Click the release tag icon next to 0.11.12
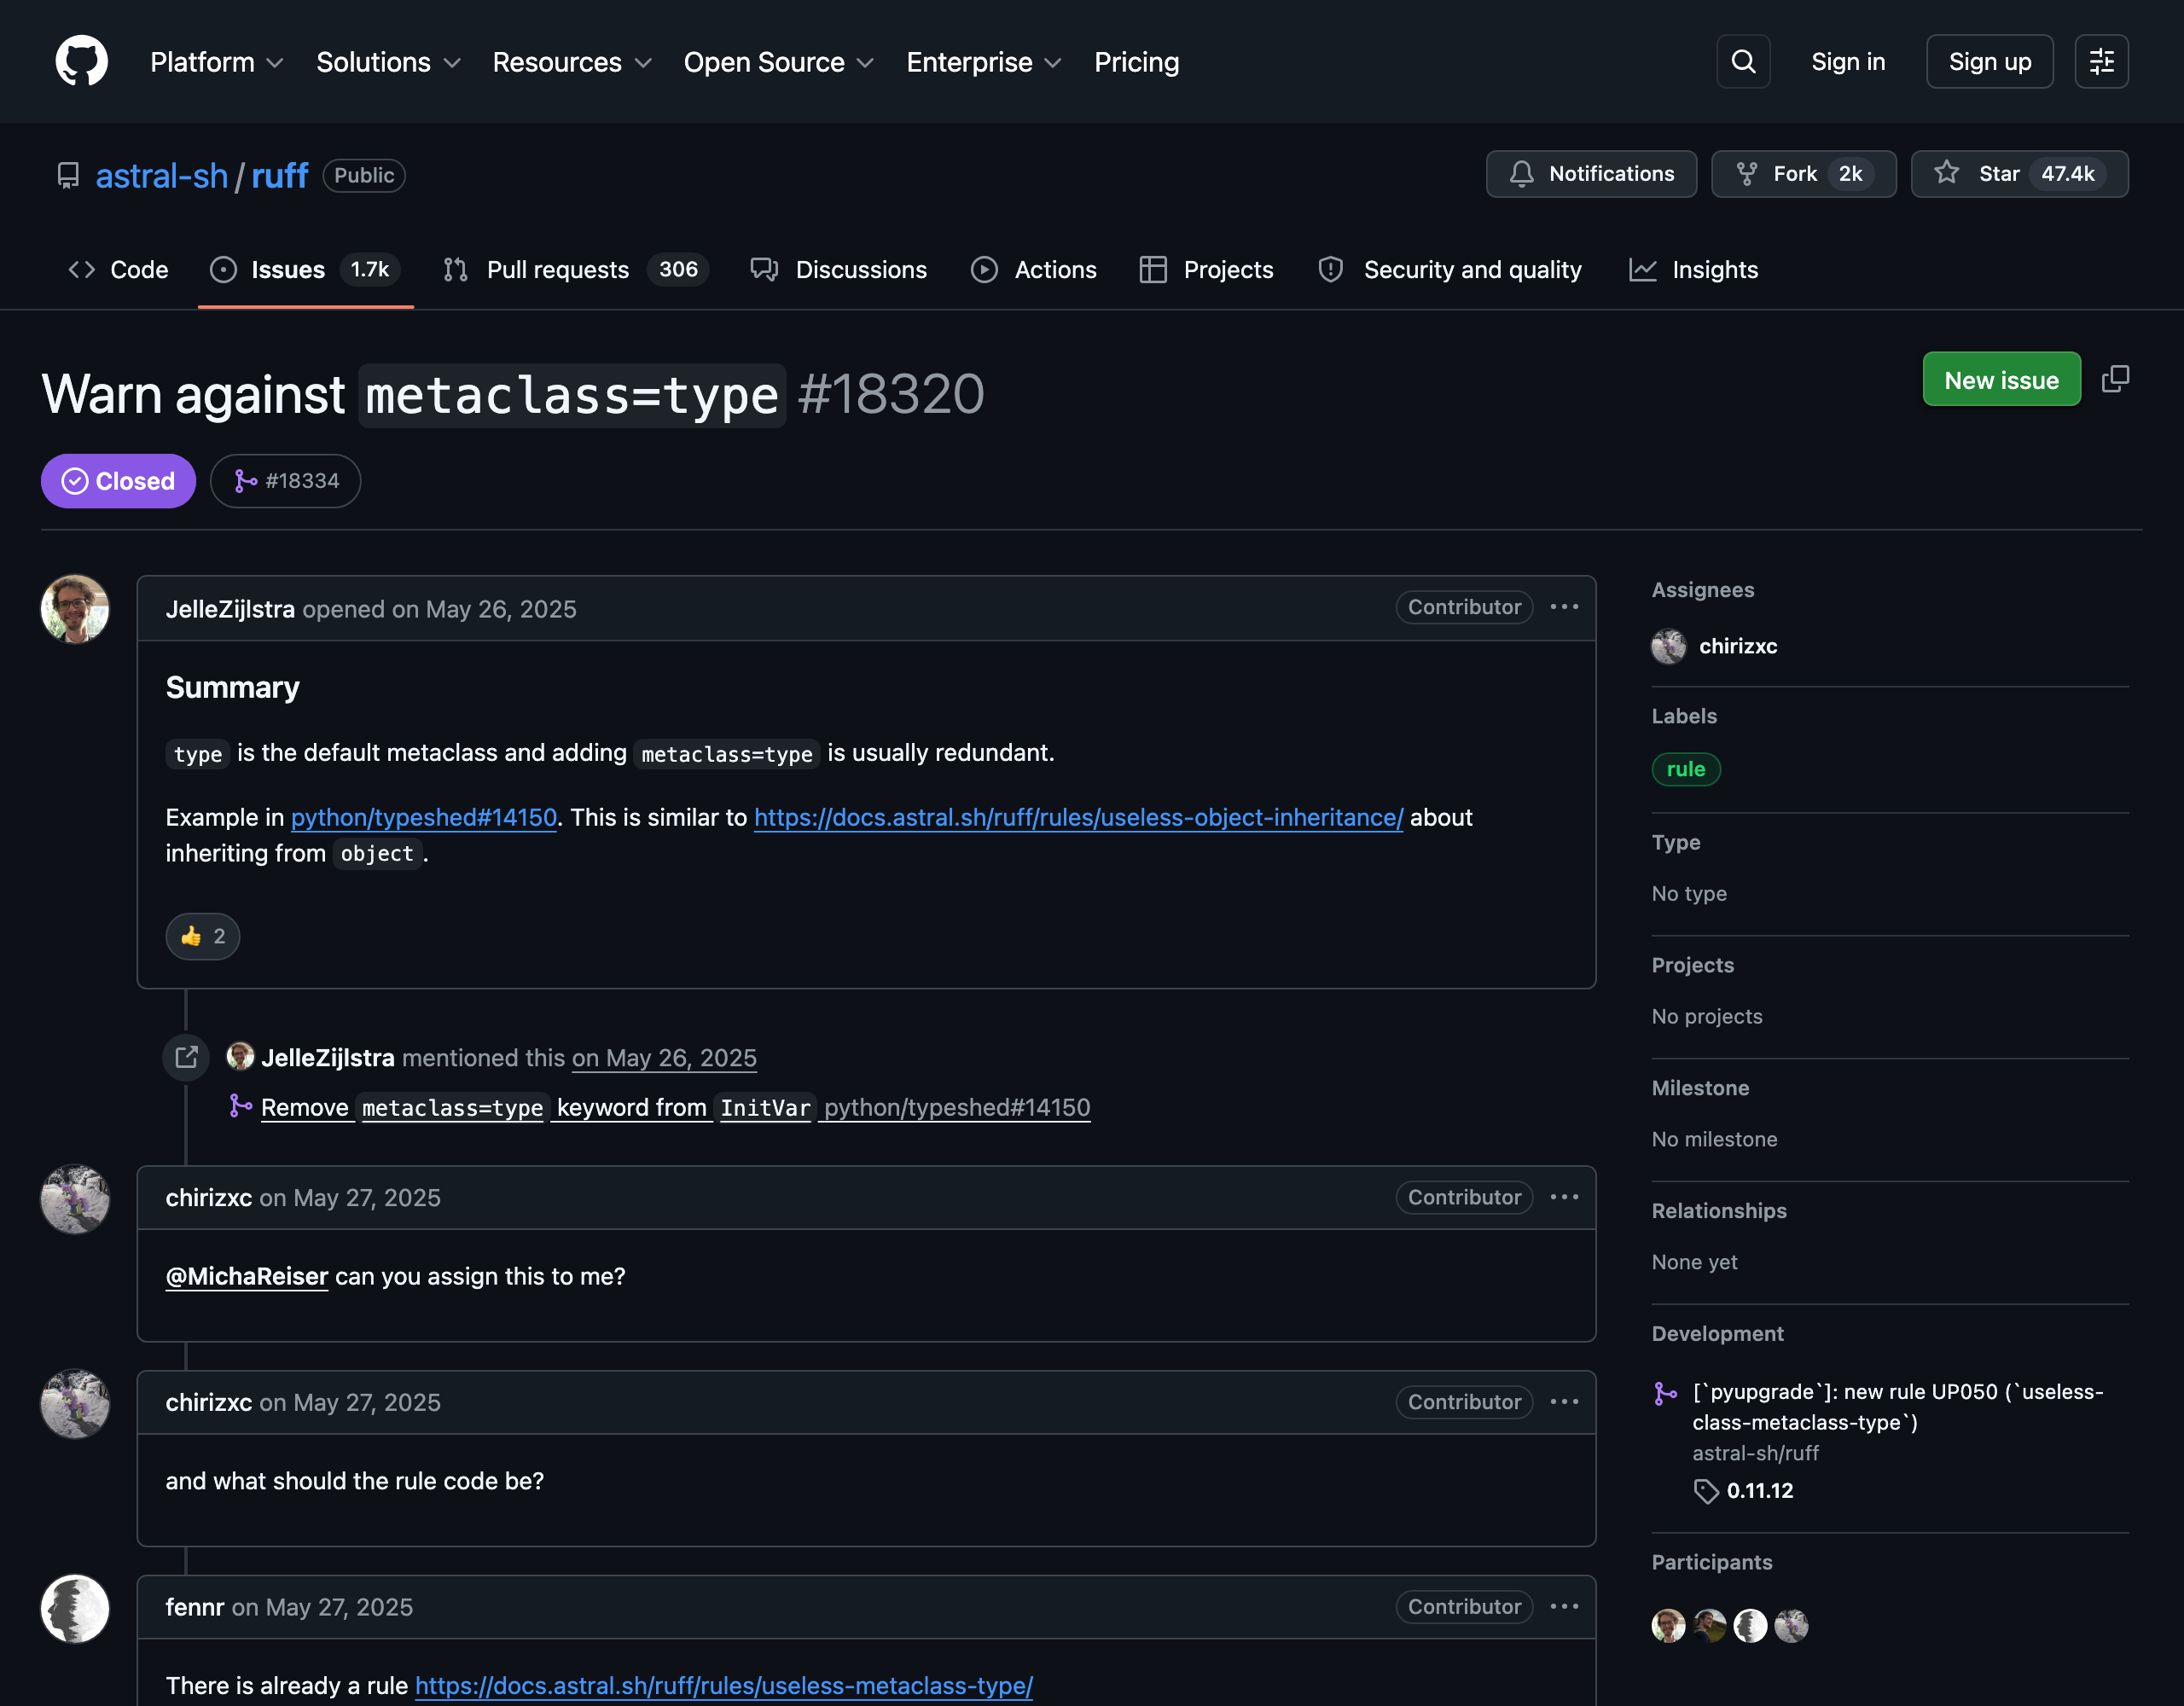This screenshot has height=1706, width=2184. 1706,1491
